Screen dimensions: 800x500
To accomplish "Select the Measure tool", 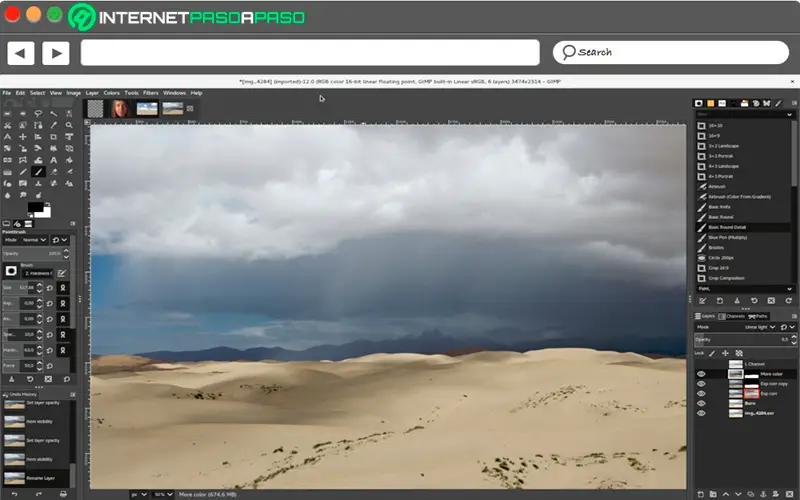I will tap(7, 137).
